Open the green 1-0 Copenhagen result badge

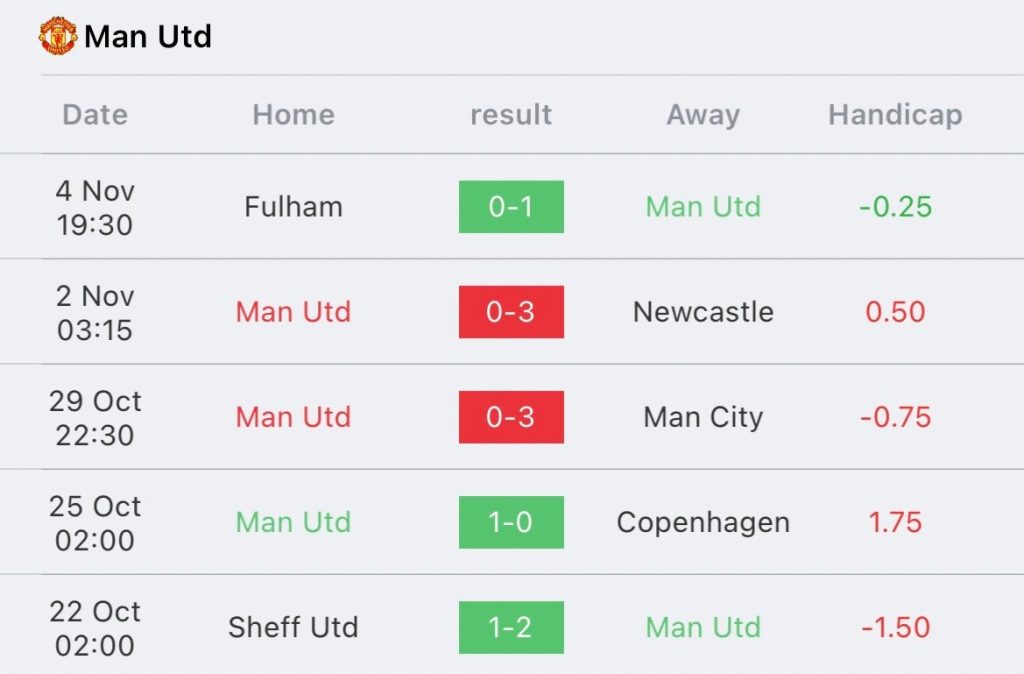tap(511, 522)
